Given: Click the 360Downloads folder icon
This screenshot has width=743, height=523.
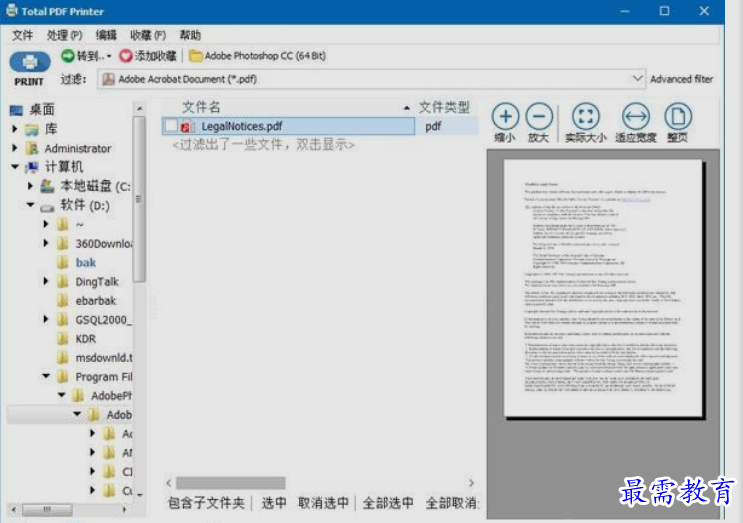Looking at the screenshot, I should pos(63,243).
